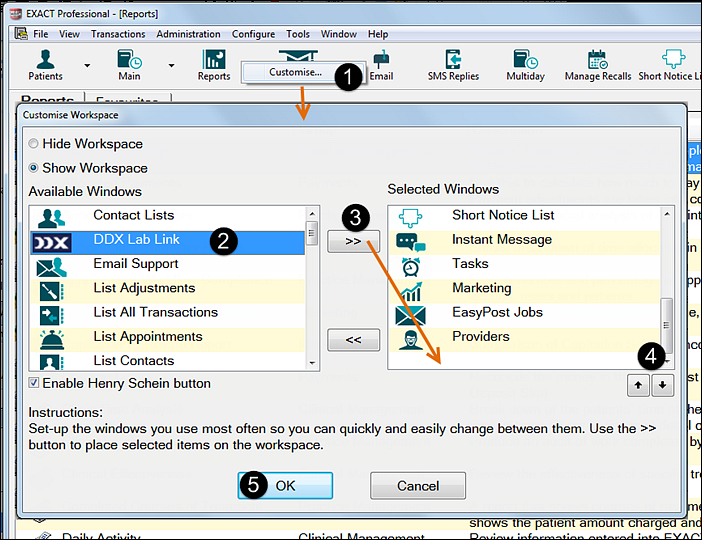Screen dimensions: 702x540
Task: Click the Customise... context menu entry
Action: pos(295,72)
